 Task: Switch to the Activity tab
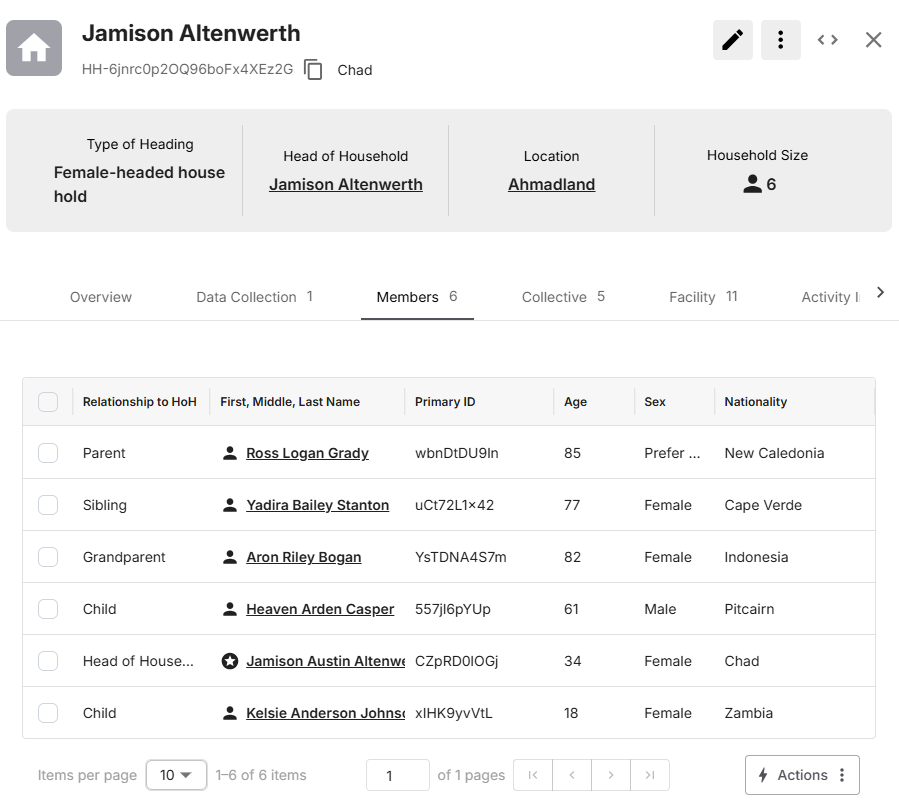point(830,297)
